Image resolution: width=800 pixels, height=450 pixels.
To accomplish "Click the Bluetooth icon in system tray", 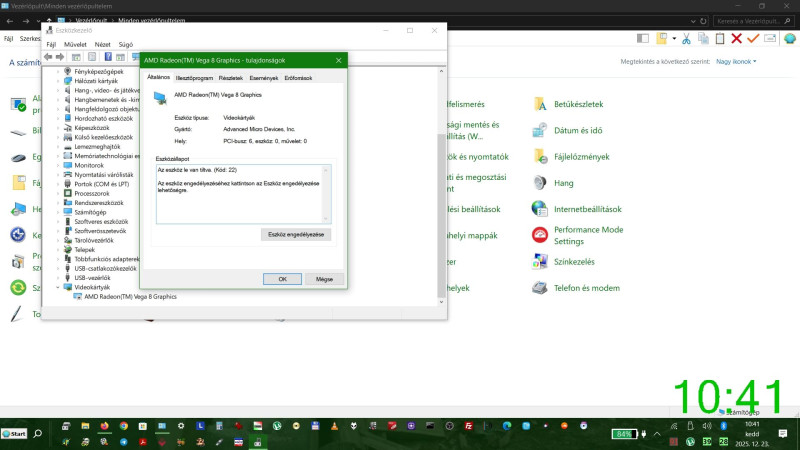I will 723,426.
